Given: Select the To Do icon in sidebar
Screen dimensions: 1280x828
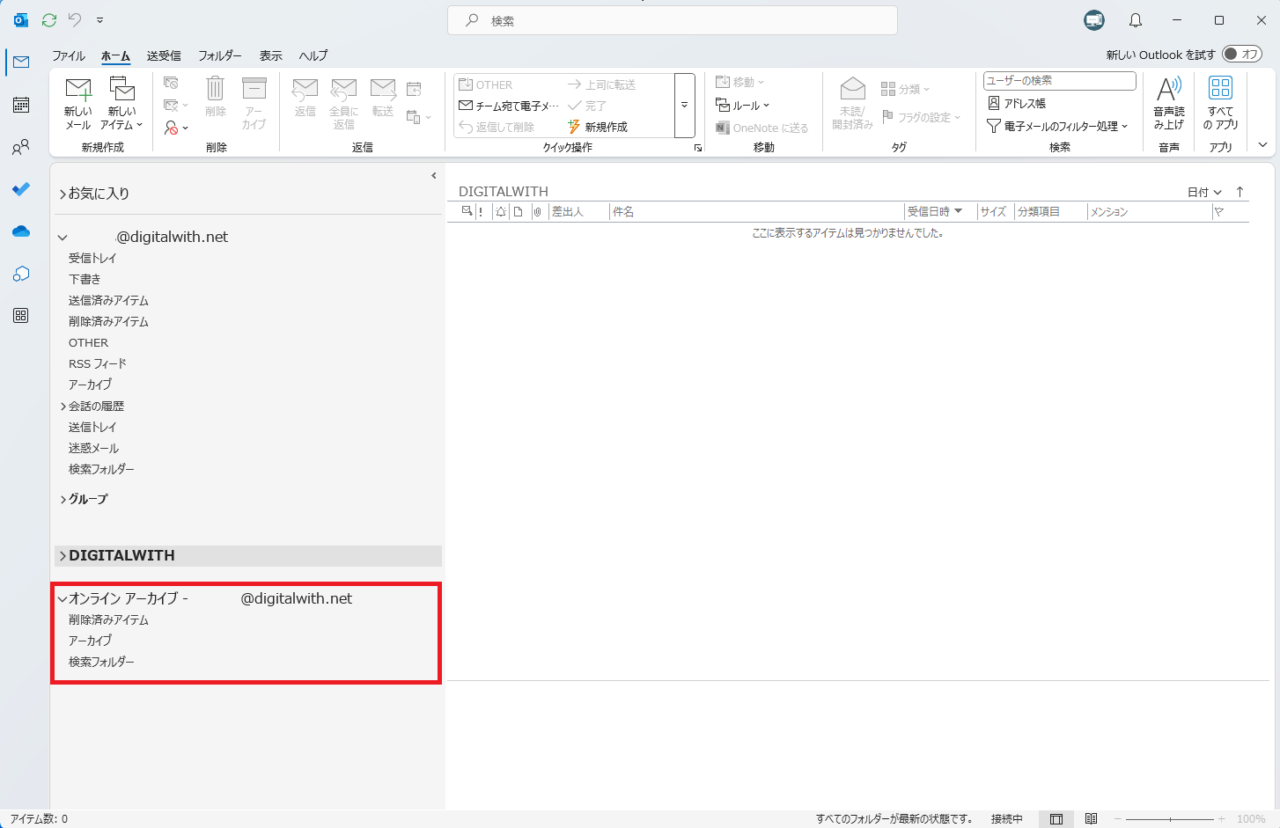Looking at the screenshot, I should [21, 189].
